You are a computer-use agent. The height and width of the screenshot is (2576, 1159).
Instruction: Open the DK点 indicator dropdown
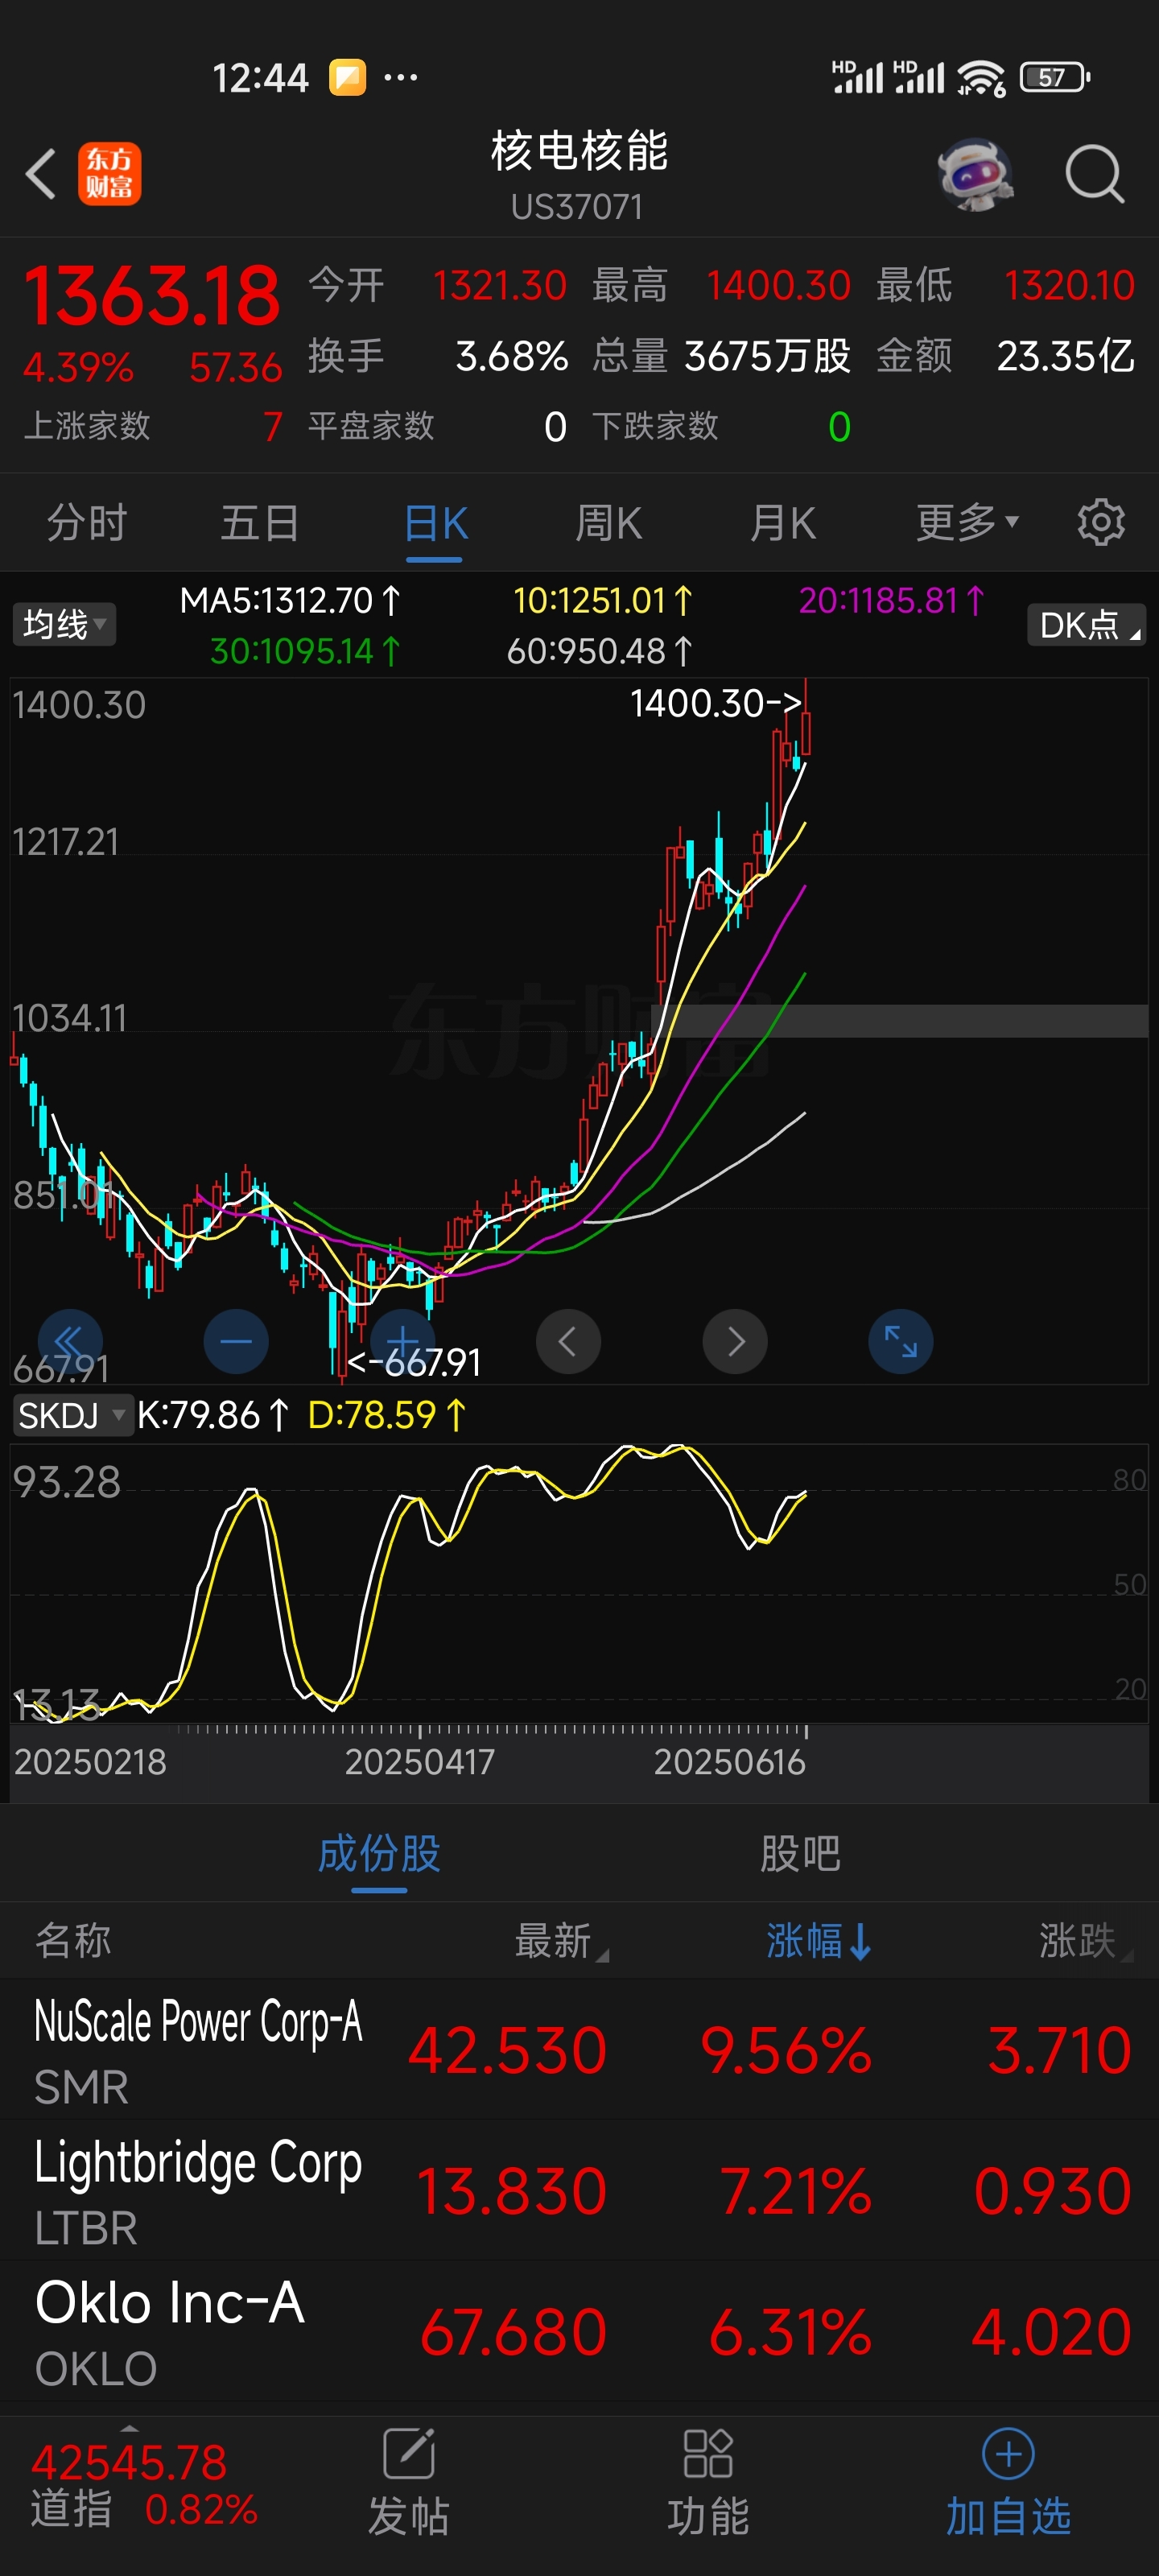pos(1086,625)
